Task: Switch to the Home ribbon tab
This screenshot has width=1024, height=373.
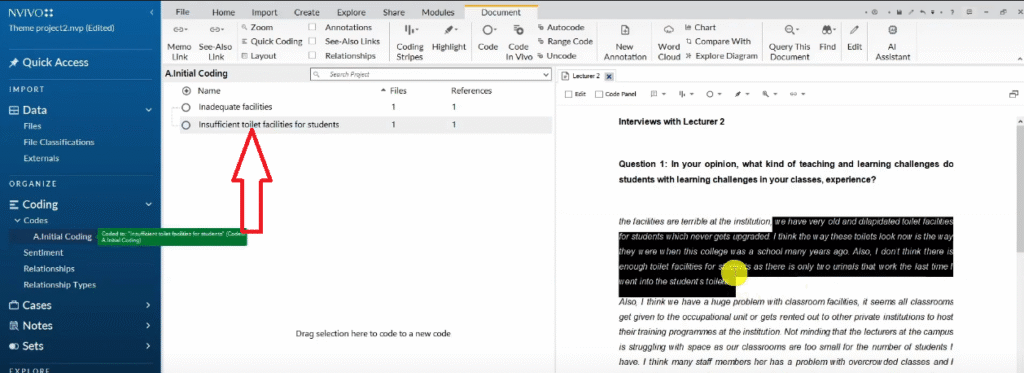Action: coord(223,12)
